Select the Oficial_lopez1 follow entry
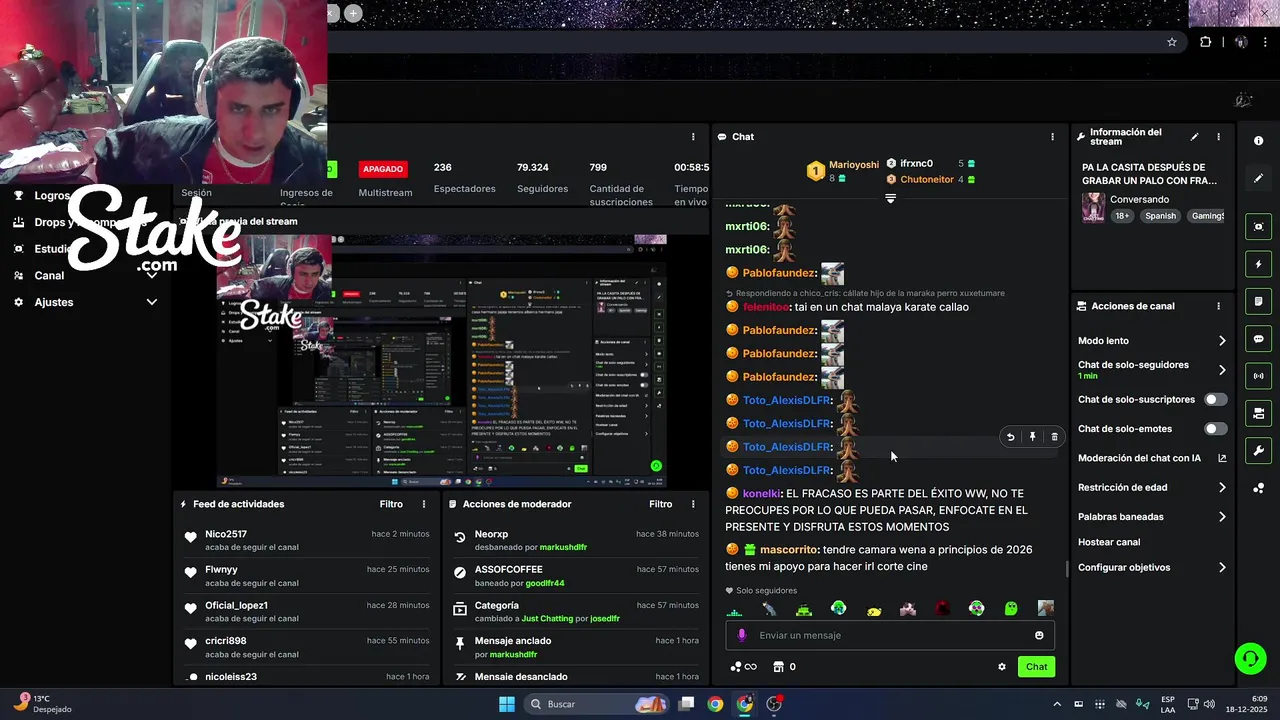 [305, 611]
